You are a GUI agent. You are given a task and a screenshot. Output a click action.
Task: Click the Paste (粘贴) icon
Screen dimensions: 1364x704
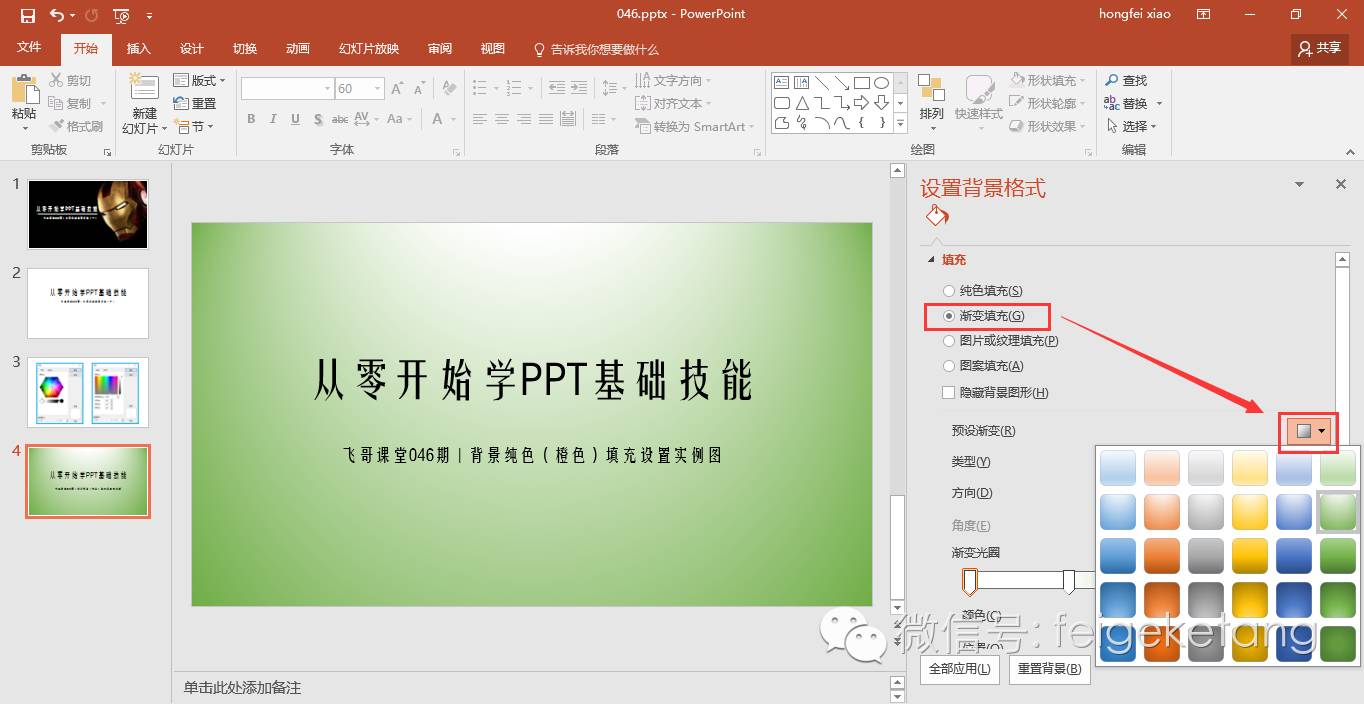[24, 90]
